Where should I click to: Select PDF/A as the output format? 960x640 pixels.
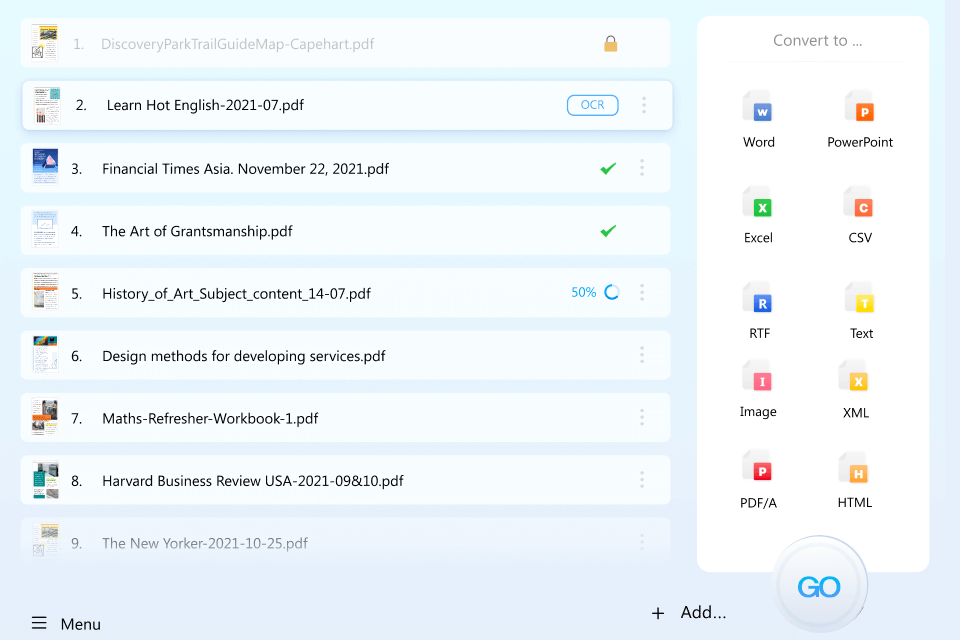tap(759, 480)
